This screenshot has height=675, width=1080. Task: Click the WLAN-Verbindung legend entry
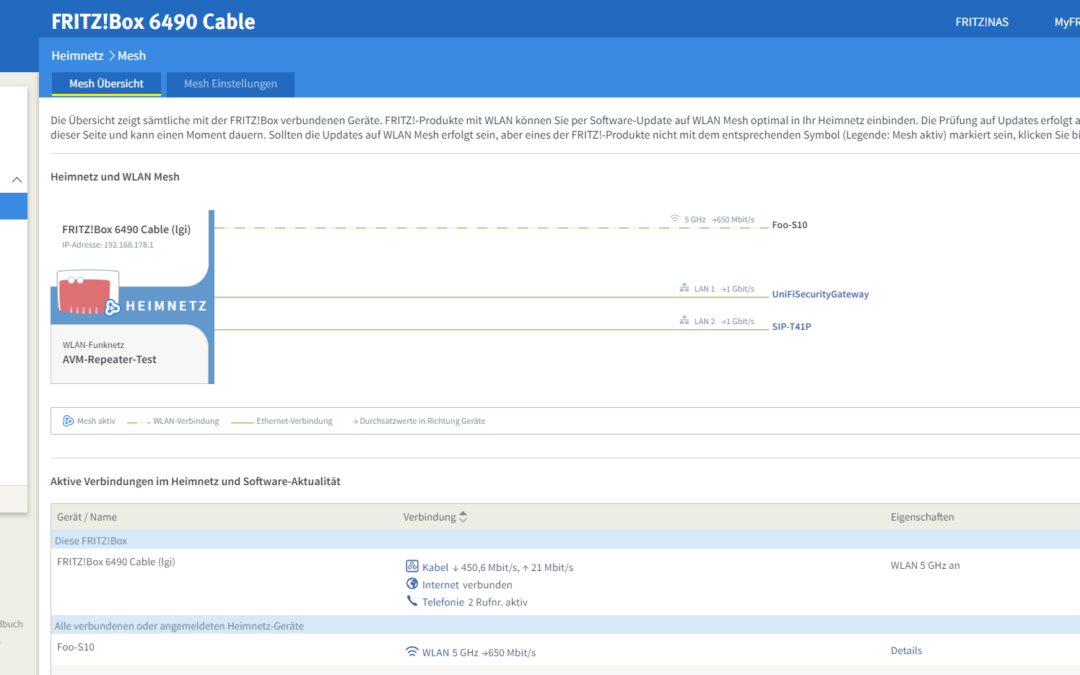tap(174, 421)
